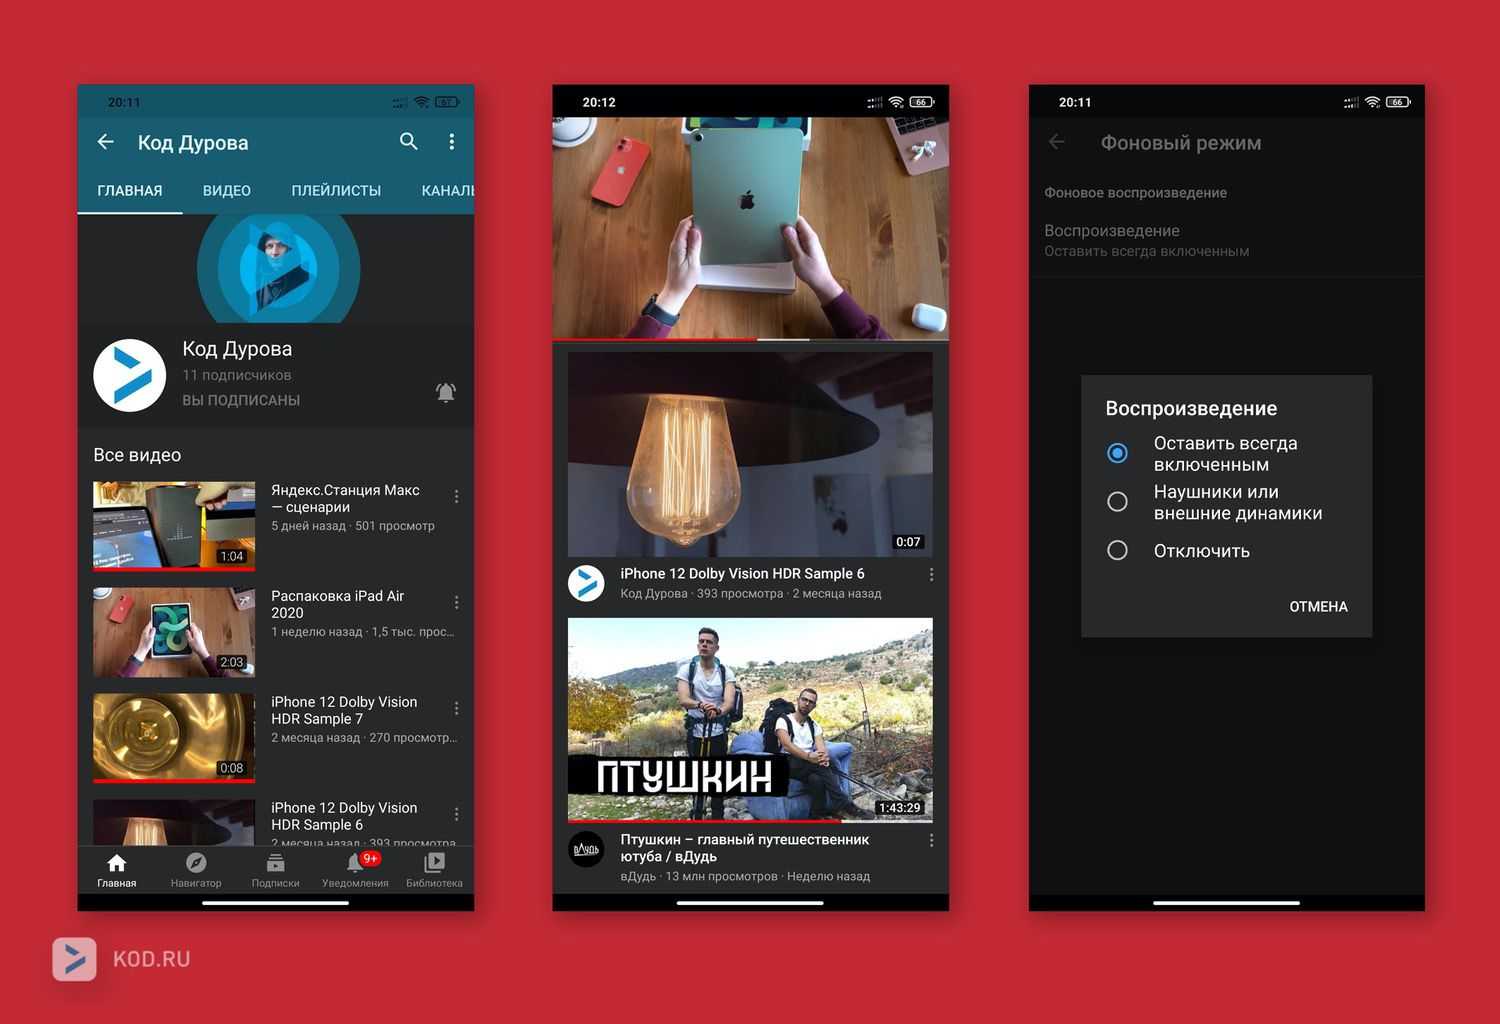Screen dimensions: 1500x1024
Task: Choose Наушники или внешние динамики option
Action: pos(1117,502)
